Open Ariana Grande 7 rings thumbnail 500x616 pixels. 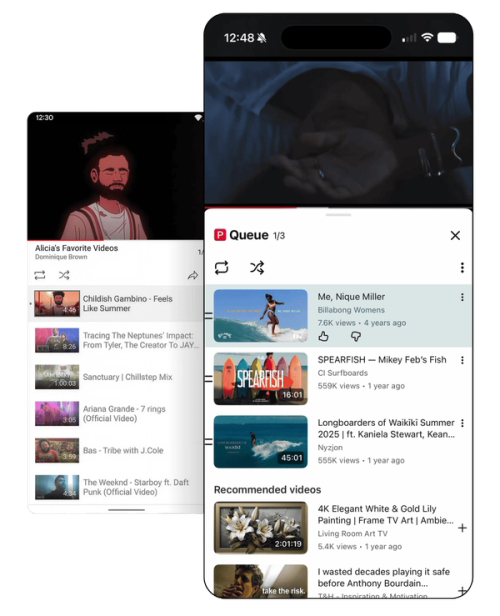pyautogui.click(x=57, y=413)
